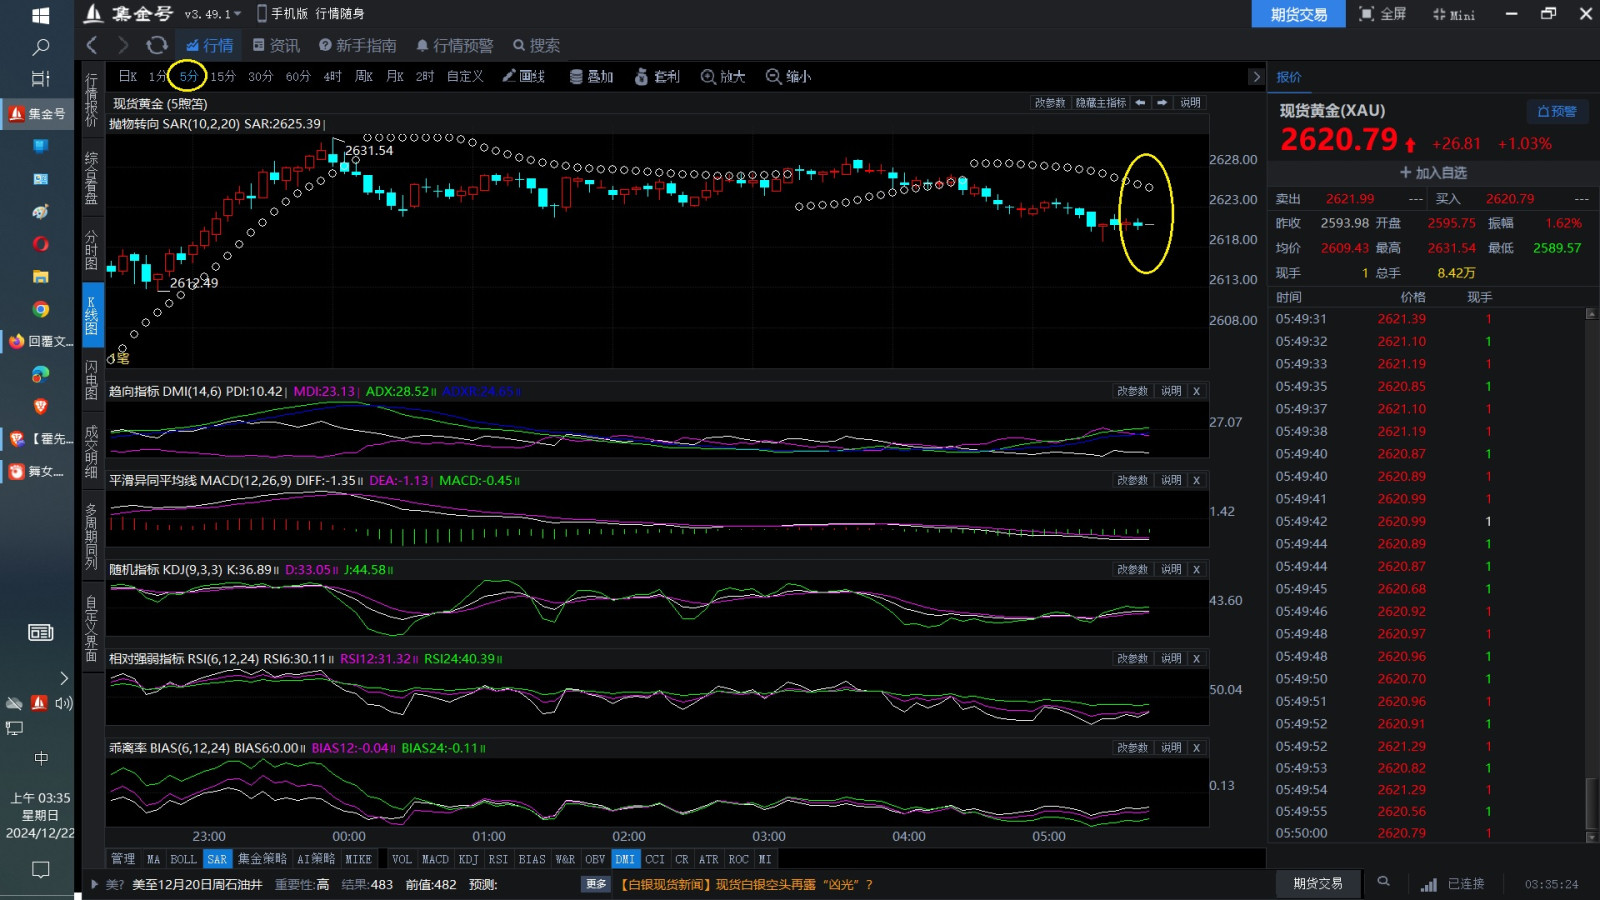Image resolution: width=1600 pixels, height=900 pixels.
Task: Toggle the MACD indicator tab
Action: pos(435,859)
